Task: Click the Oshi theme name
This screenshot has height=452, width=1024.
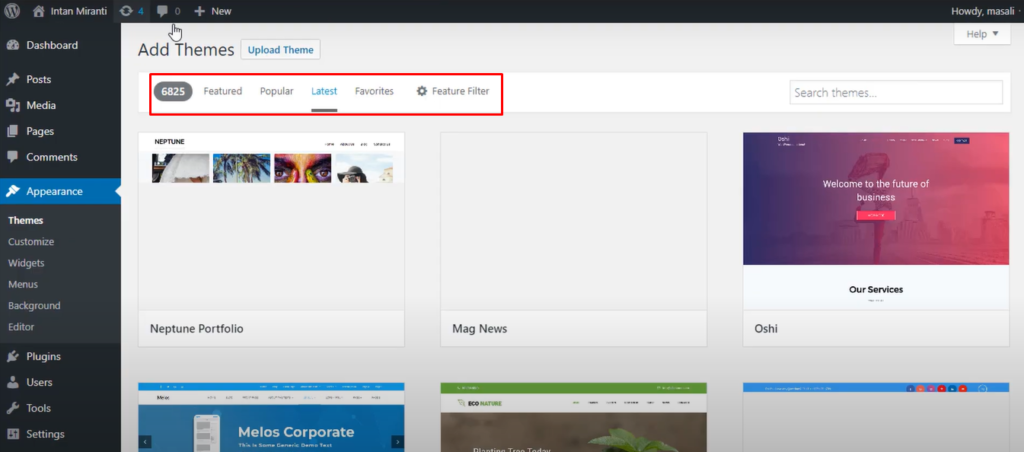Action: tap(766, 329)
